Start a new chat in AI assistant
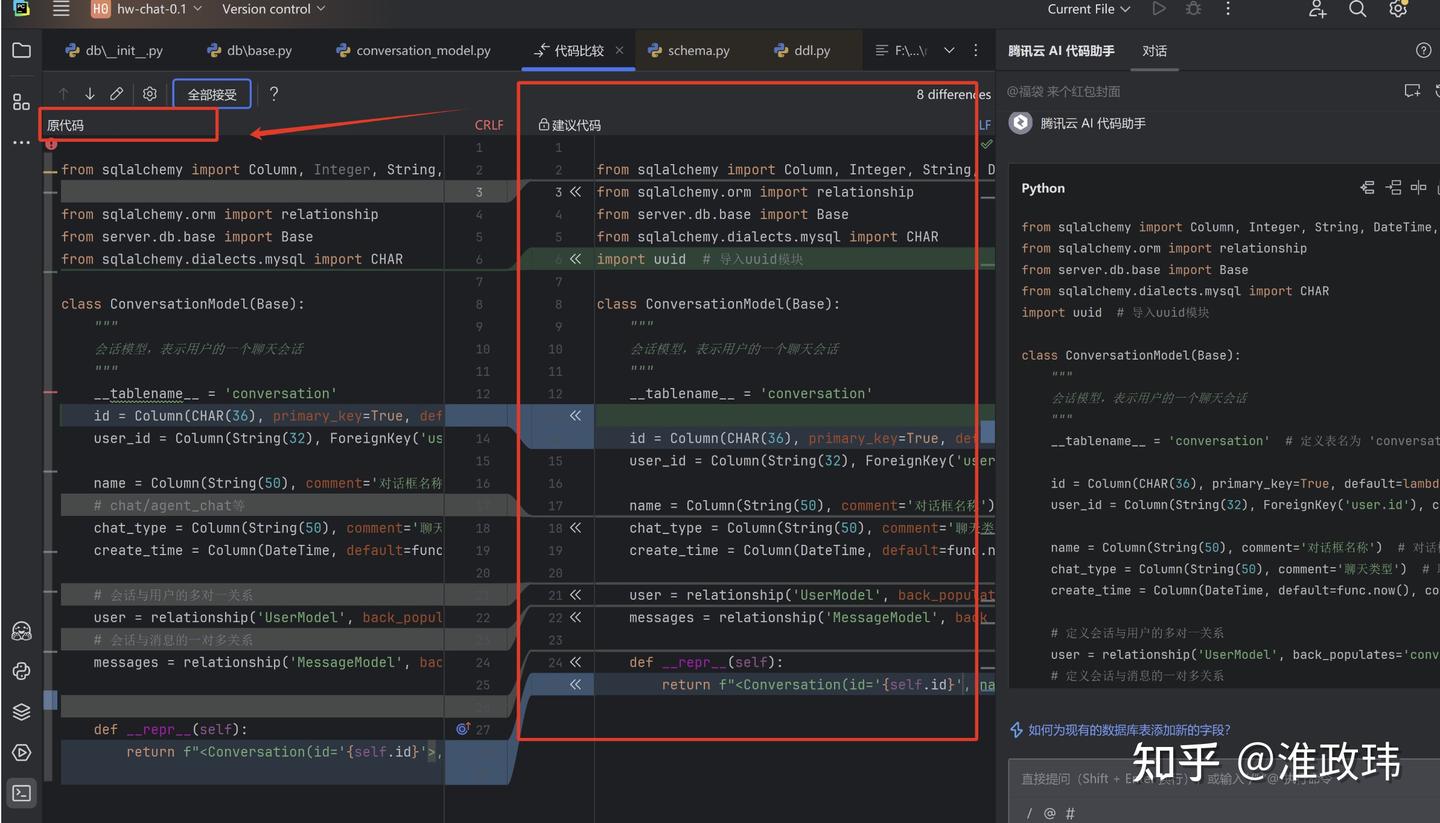The image size is (1440, 823). 1412,91
